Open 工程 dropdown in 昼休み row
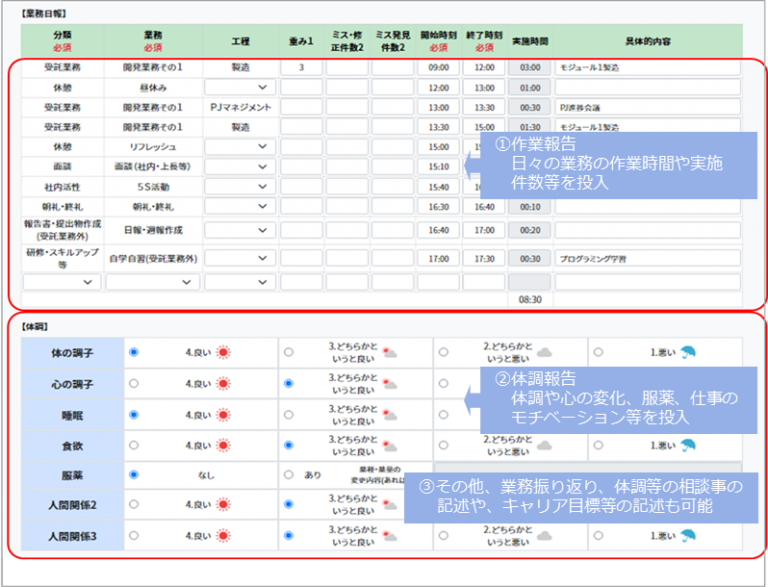 240,88
